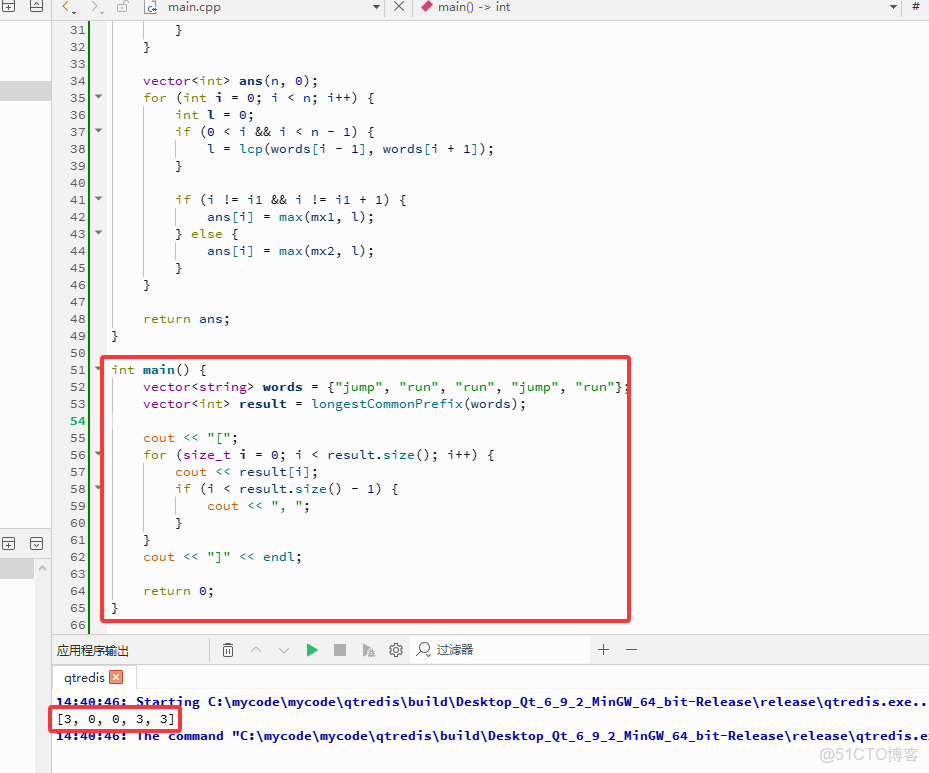The image size is (929, 773).
Task: Go to next output item arrow
Action: click(284, 650)
